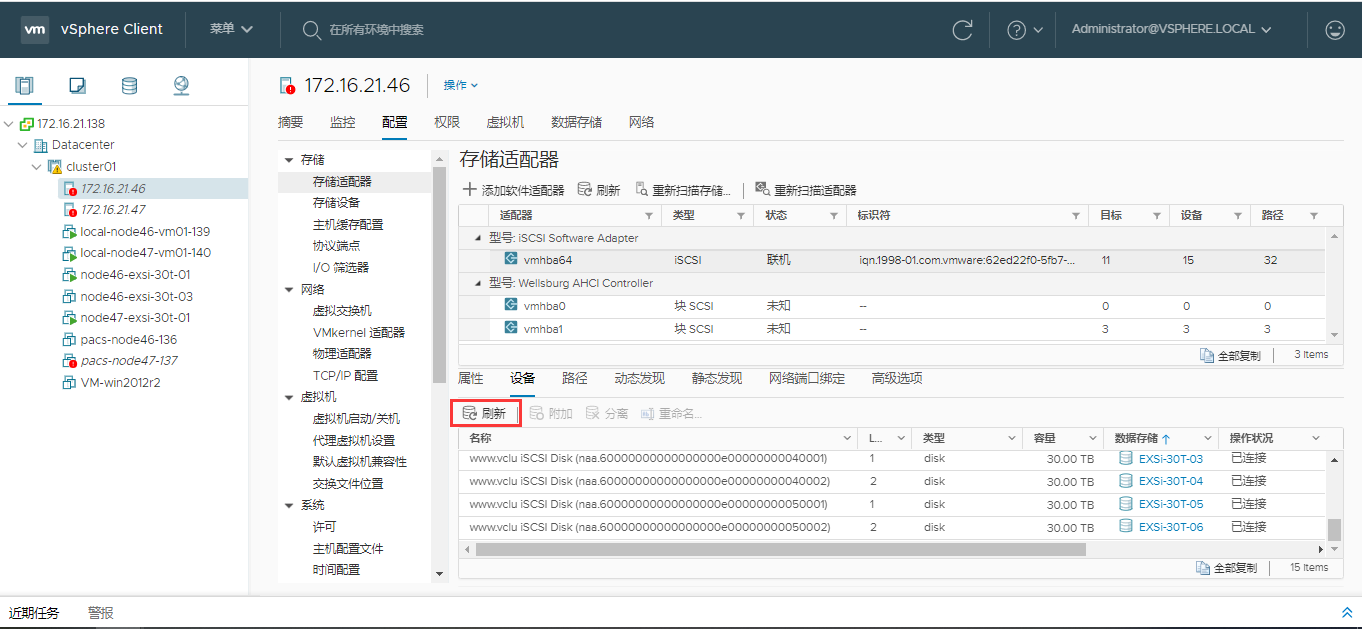This screenshot has width=1362, height=629.
Task: Switch to VMs and Templates view icon
Action: click(x=77, y=85)
